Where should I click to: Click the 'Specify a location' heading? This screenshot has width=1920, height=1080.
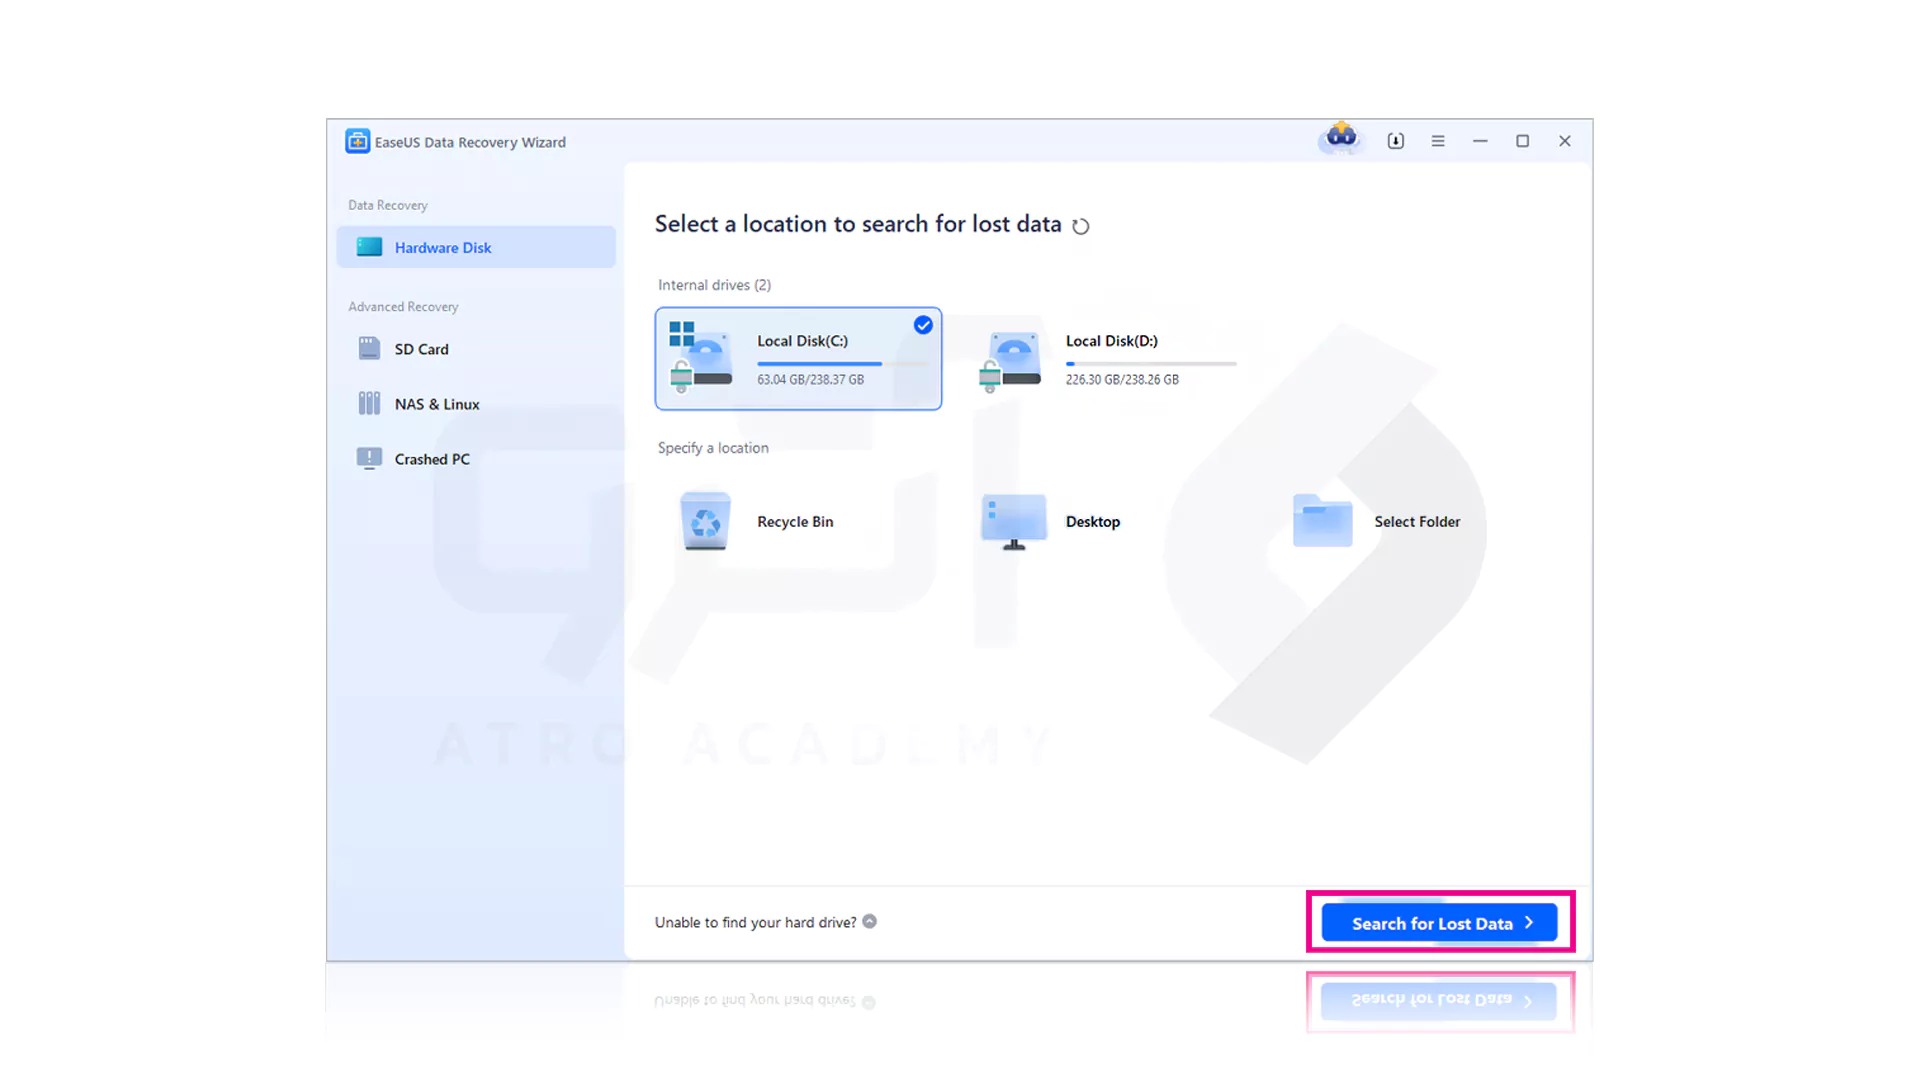click(713, 448)
